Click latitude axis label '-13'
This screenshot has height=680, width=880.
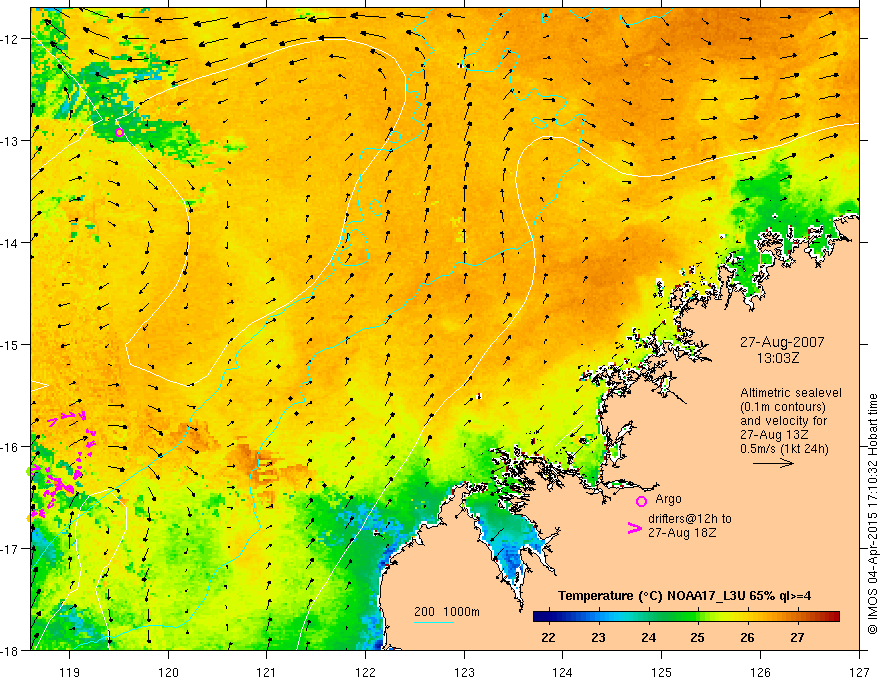tap(11, 141)
